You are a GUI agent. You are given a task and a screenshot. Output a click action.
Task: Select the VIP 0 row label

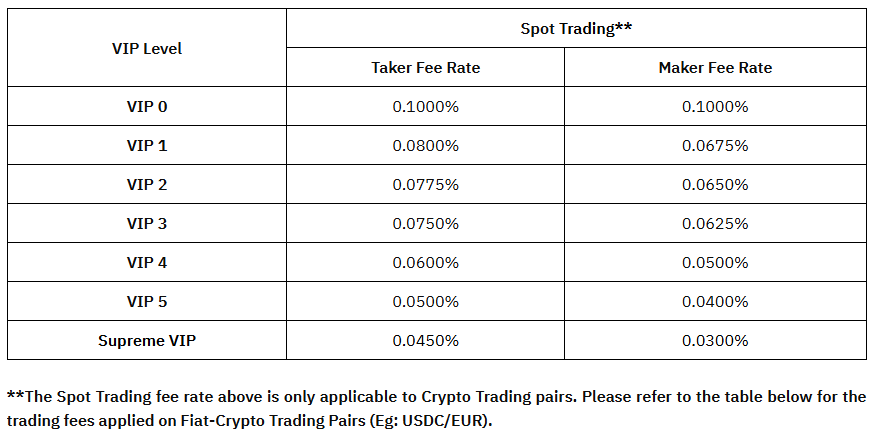pyautogui.click(x=147, y=107)
